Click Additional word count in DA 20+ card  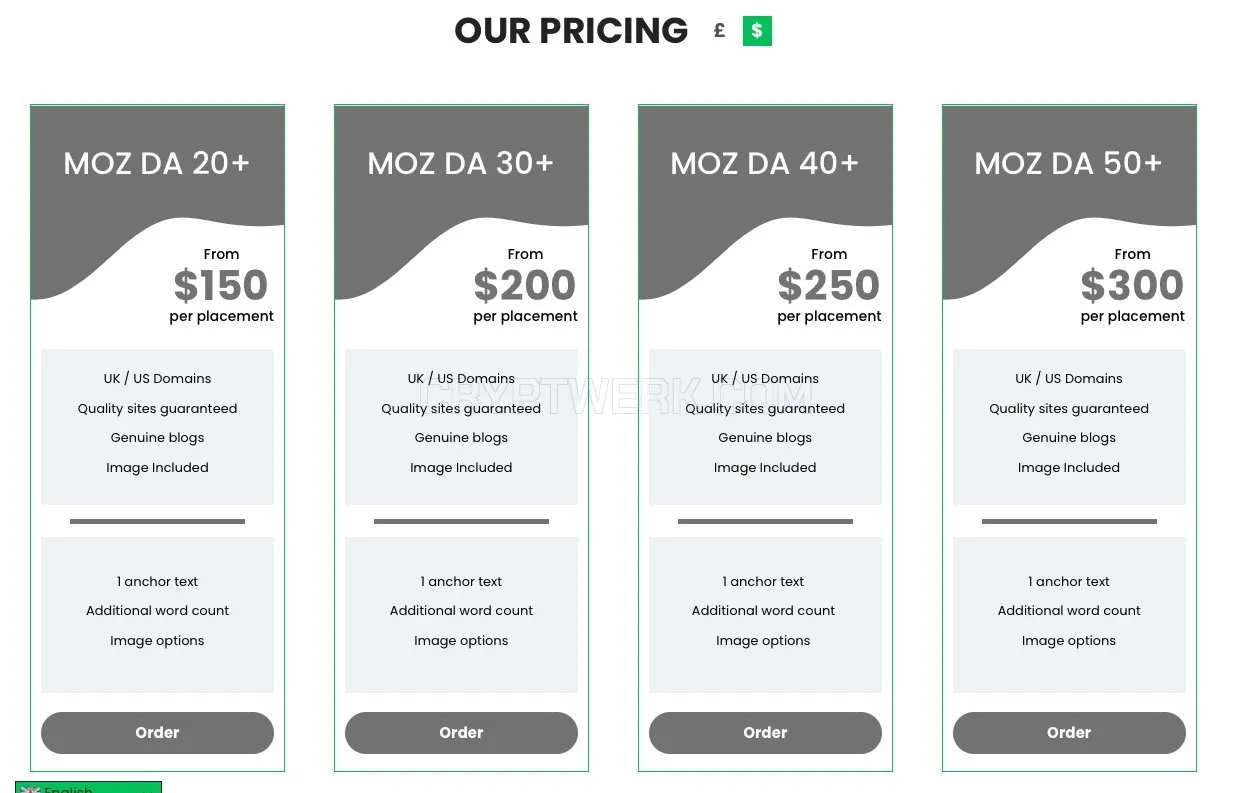click(x=157, y=611)
